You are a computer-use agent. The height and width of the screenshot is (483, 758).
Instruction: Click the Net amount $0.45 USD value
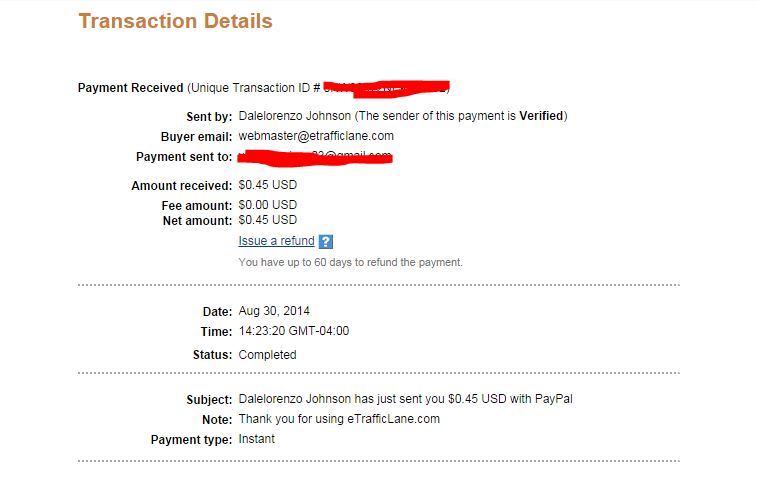[x=268, y=220]
